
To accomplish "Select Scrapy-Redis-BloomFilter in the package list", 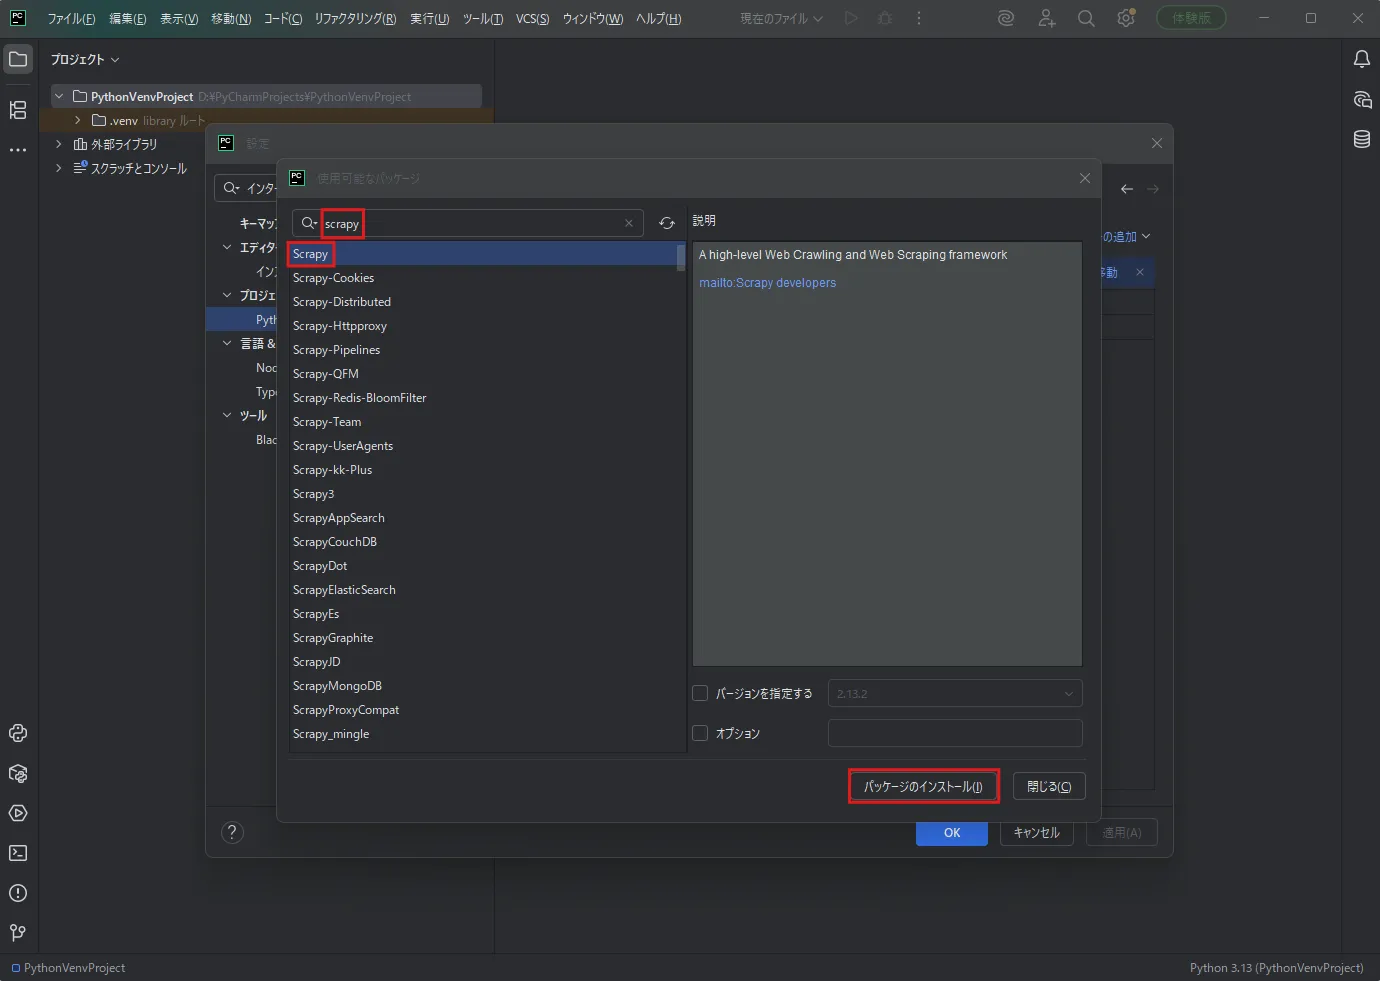I will pyautogui.click(x=360, y=398).
